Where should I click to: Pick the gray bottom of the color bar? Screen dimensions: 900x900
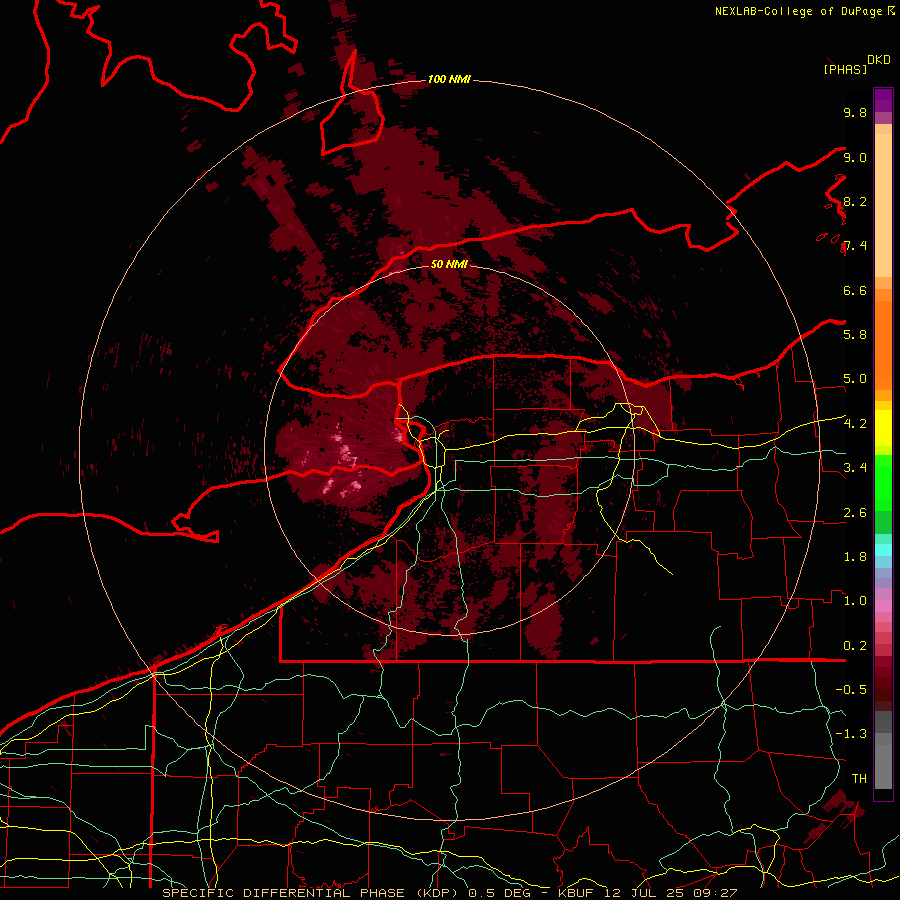click(883, 751)
